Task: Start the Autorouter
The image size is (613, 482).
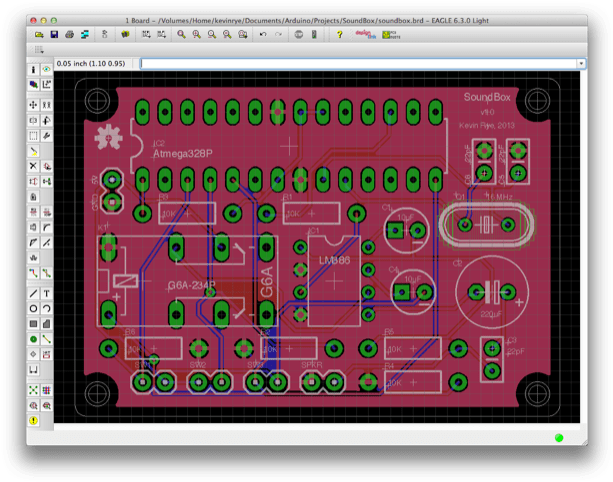Action: [x=47, y=390]
